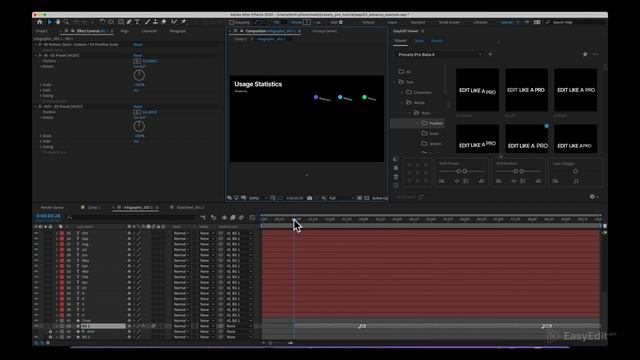Toggle the eye icon of the Lines layer
Viewport: 640px width, 360px height.
(x=36, y=321)
